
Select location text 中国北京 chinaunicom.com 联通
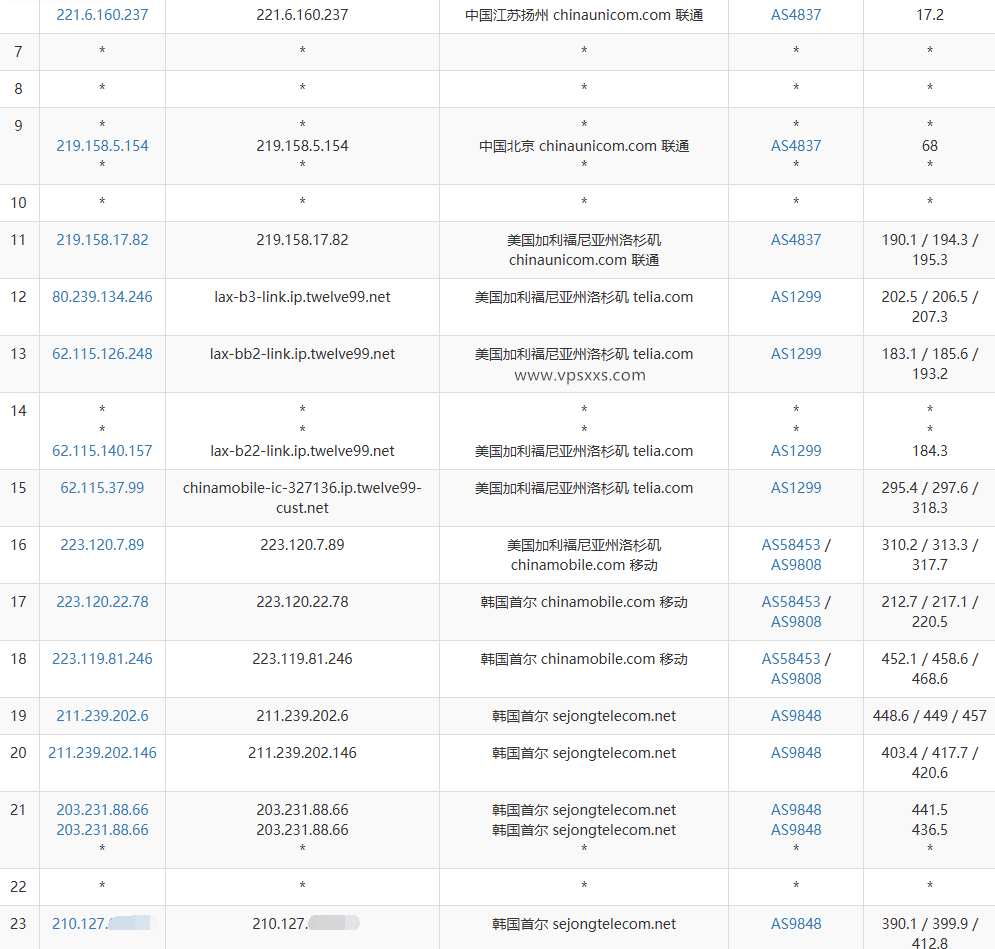click(584, 146)
